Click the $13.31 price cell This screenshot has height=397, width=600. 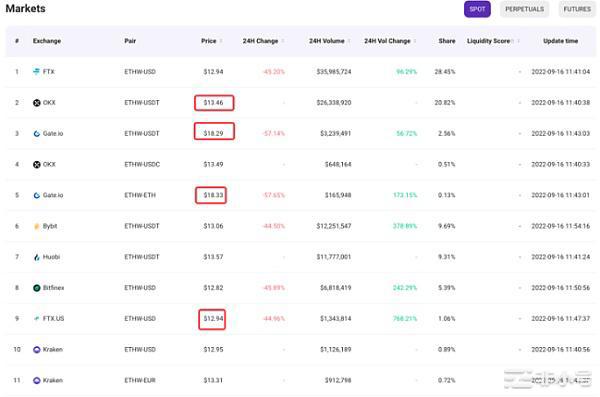tap(214, 381)
